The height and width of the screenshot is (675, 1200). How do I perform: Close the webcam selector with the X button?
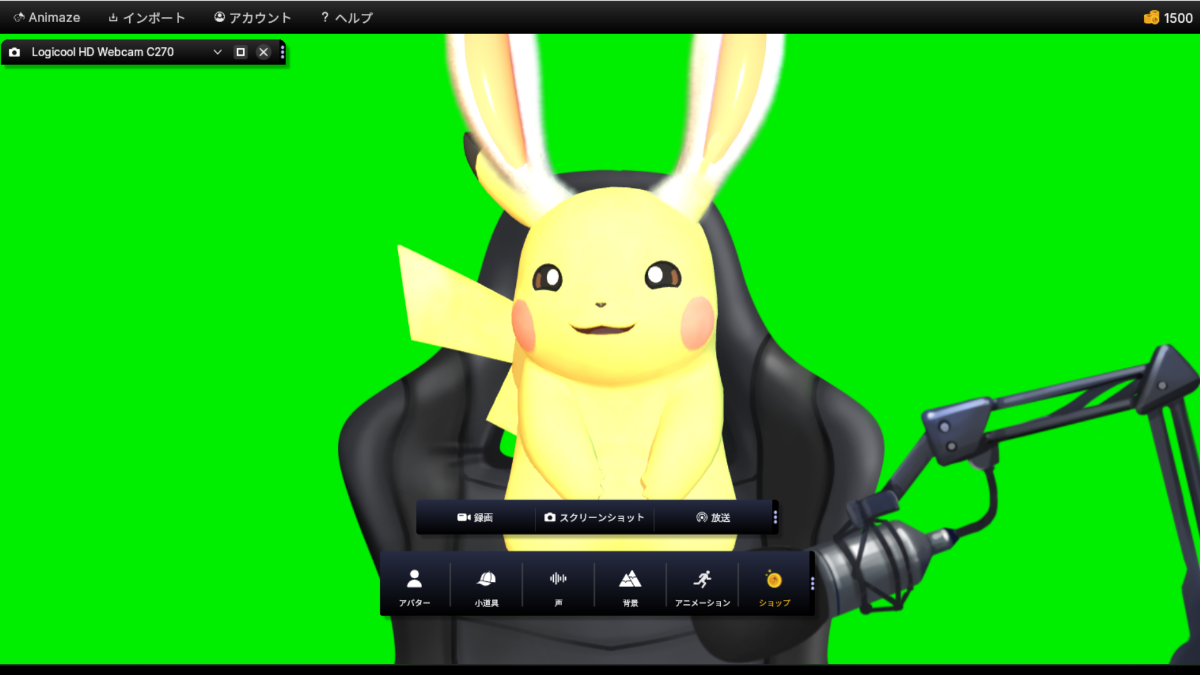pyautogui.click(x=263, y=52)
